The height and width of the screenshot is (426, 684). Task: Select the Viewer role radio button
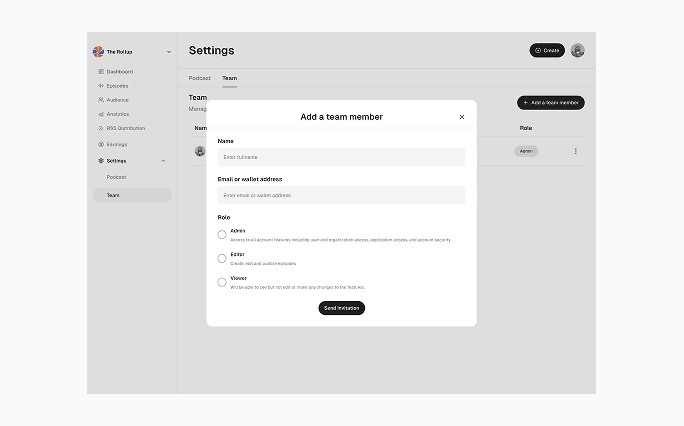click(222, 282)
